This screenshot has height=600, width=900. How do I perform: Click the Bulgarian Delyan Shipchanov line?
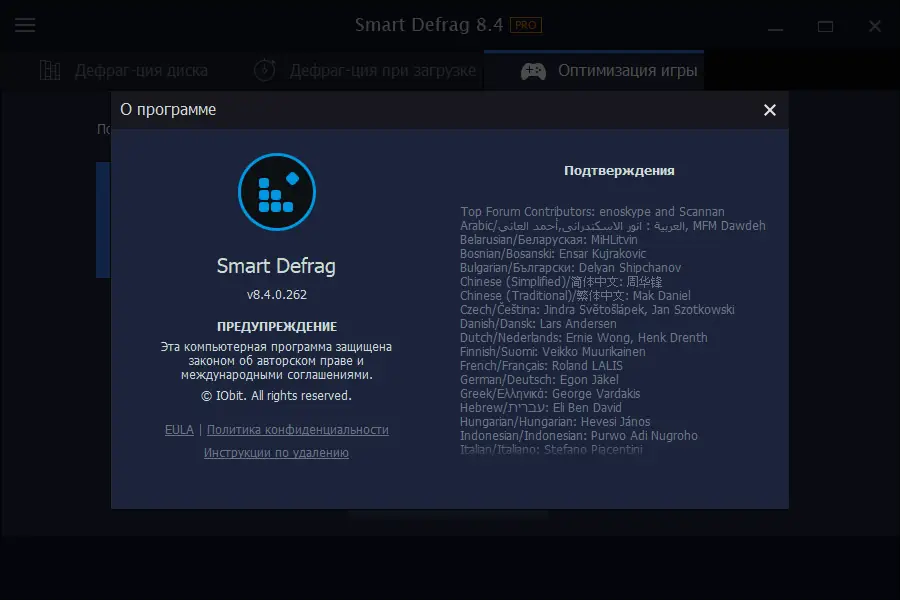coord(571,268)
